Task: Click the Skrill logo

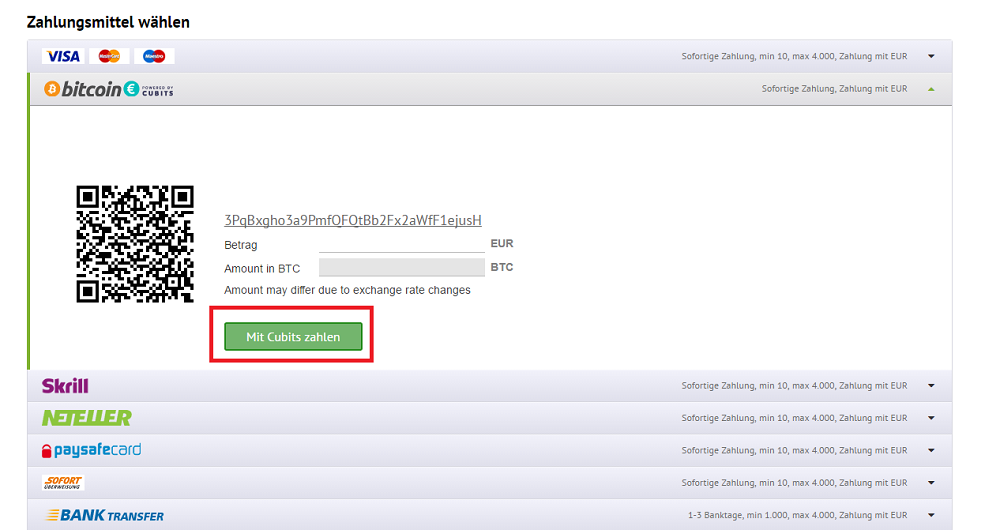Action: tap(65, 386)
